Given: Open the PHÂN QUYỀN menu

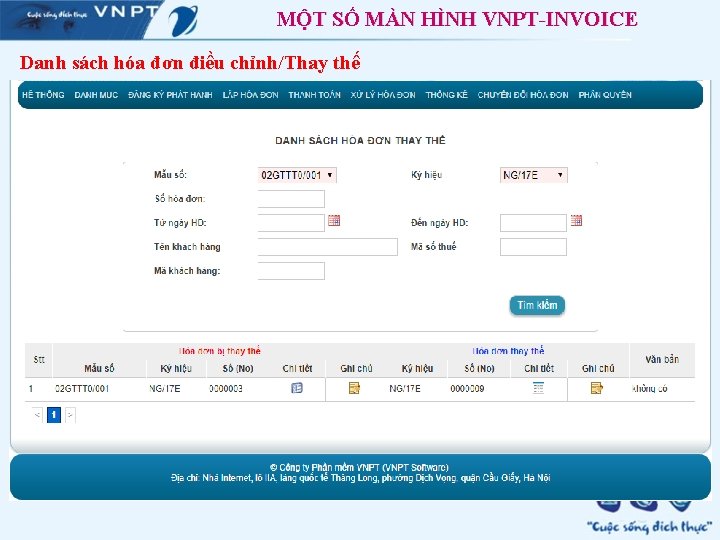Looking at the screenshot, I should 605,95.
